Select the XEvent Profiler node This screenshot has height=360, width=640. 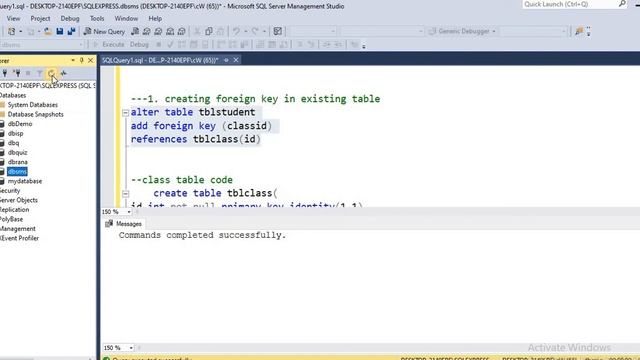pyautogui.click(x=20, y=238)
